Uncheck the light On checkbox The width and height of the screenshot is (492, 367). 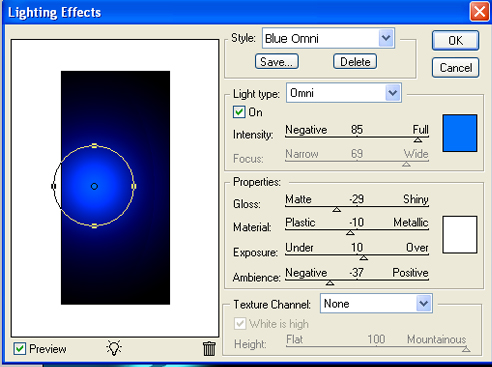point(239,112)
